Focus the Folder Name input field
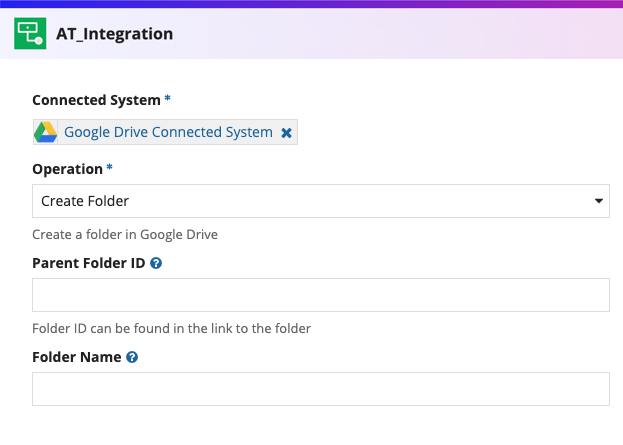623x445 pixels. pos(321,389)
